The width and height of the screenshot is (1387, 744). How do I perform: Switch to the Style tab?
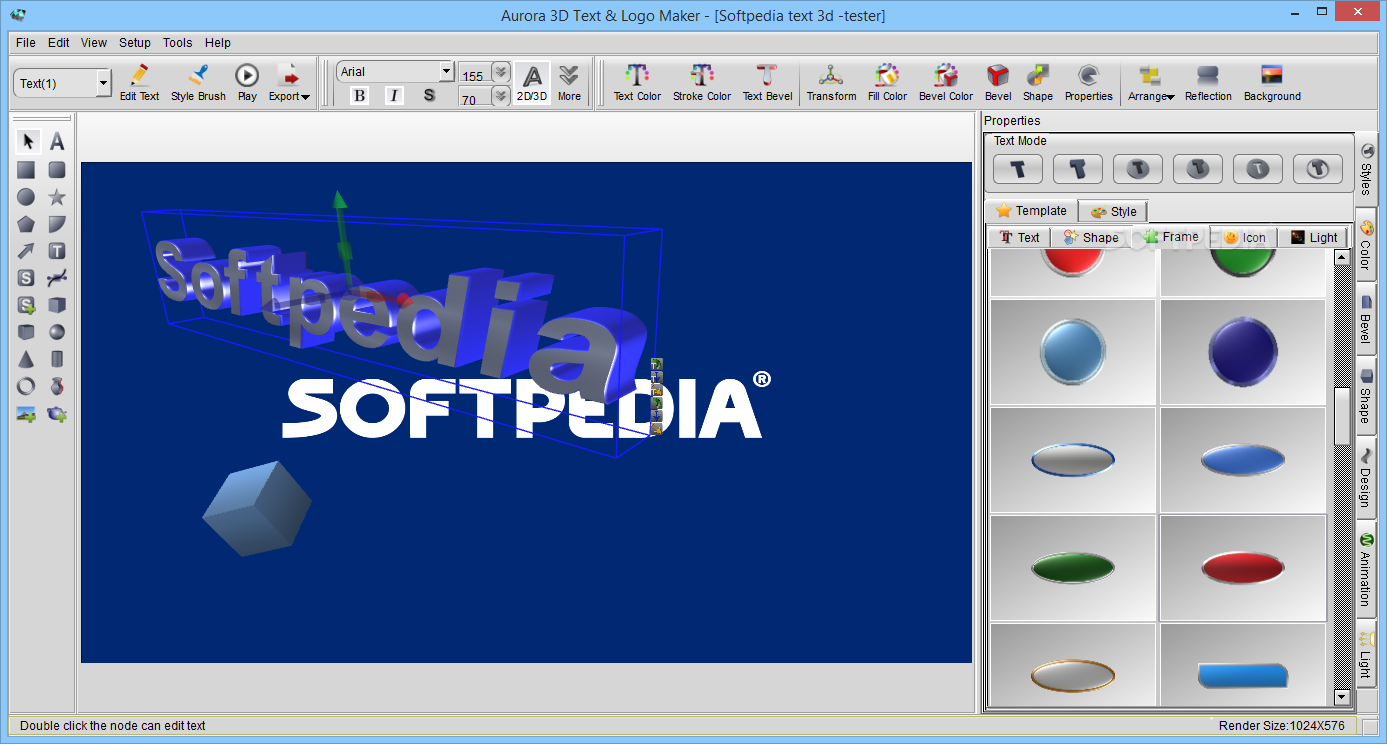tap(1113, 211)
